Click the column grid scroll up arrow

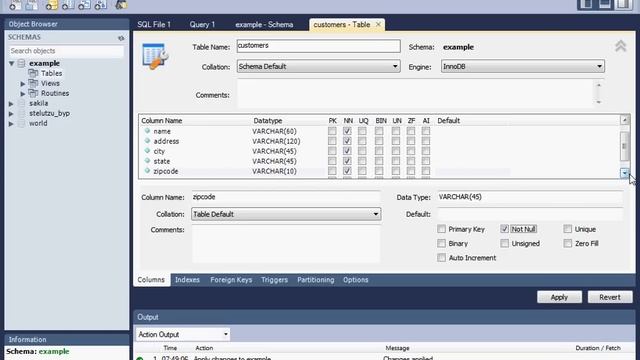[624, 120]
